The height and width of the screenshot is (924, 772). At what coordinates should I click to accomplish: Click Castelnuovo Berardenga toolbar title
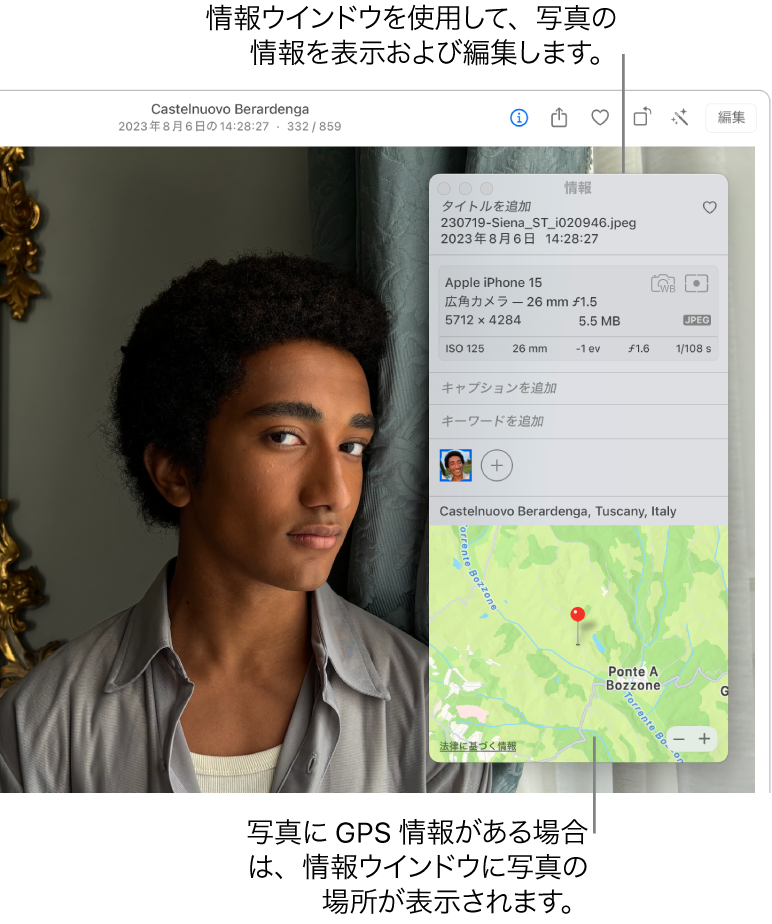coord(230,109)
